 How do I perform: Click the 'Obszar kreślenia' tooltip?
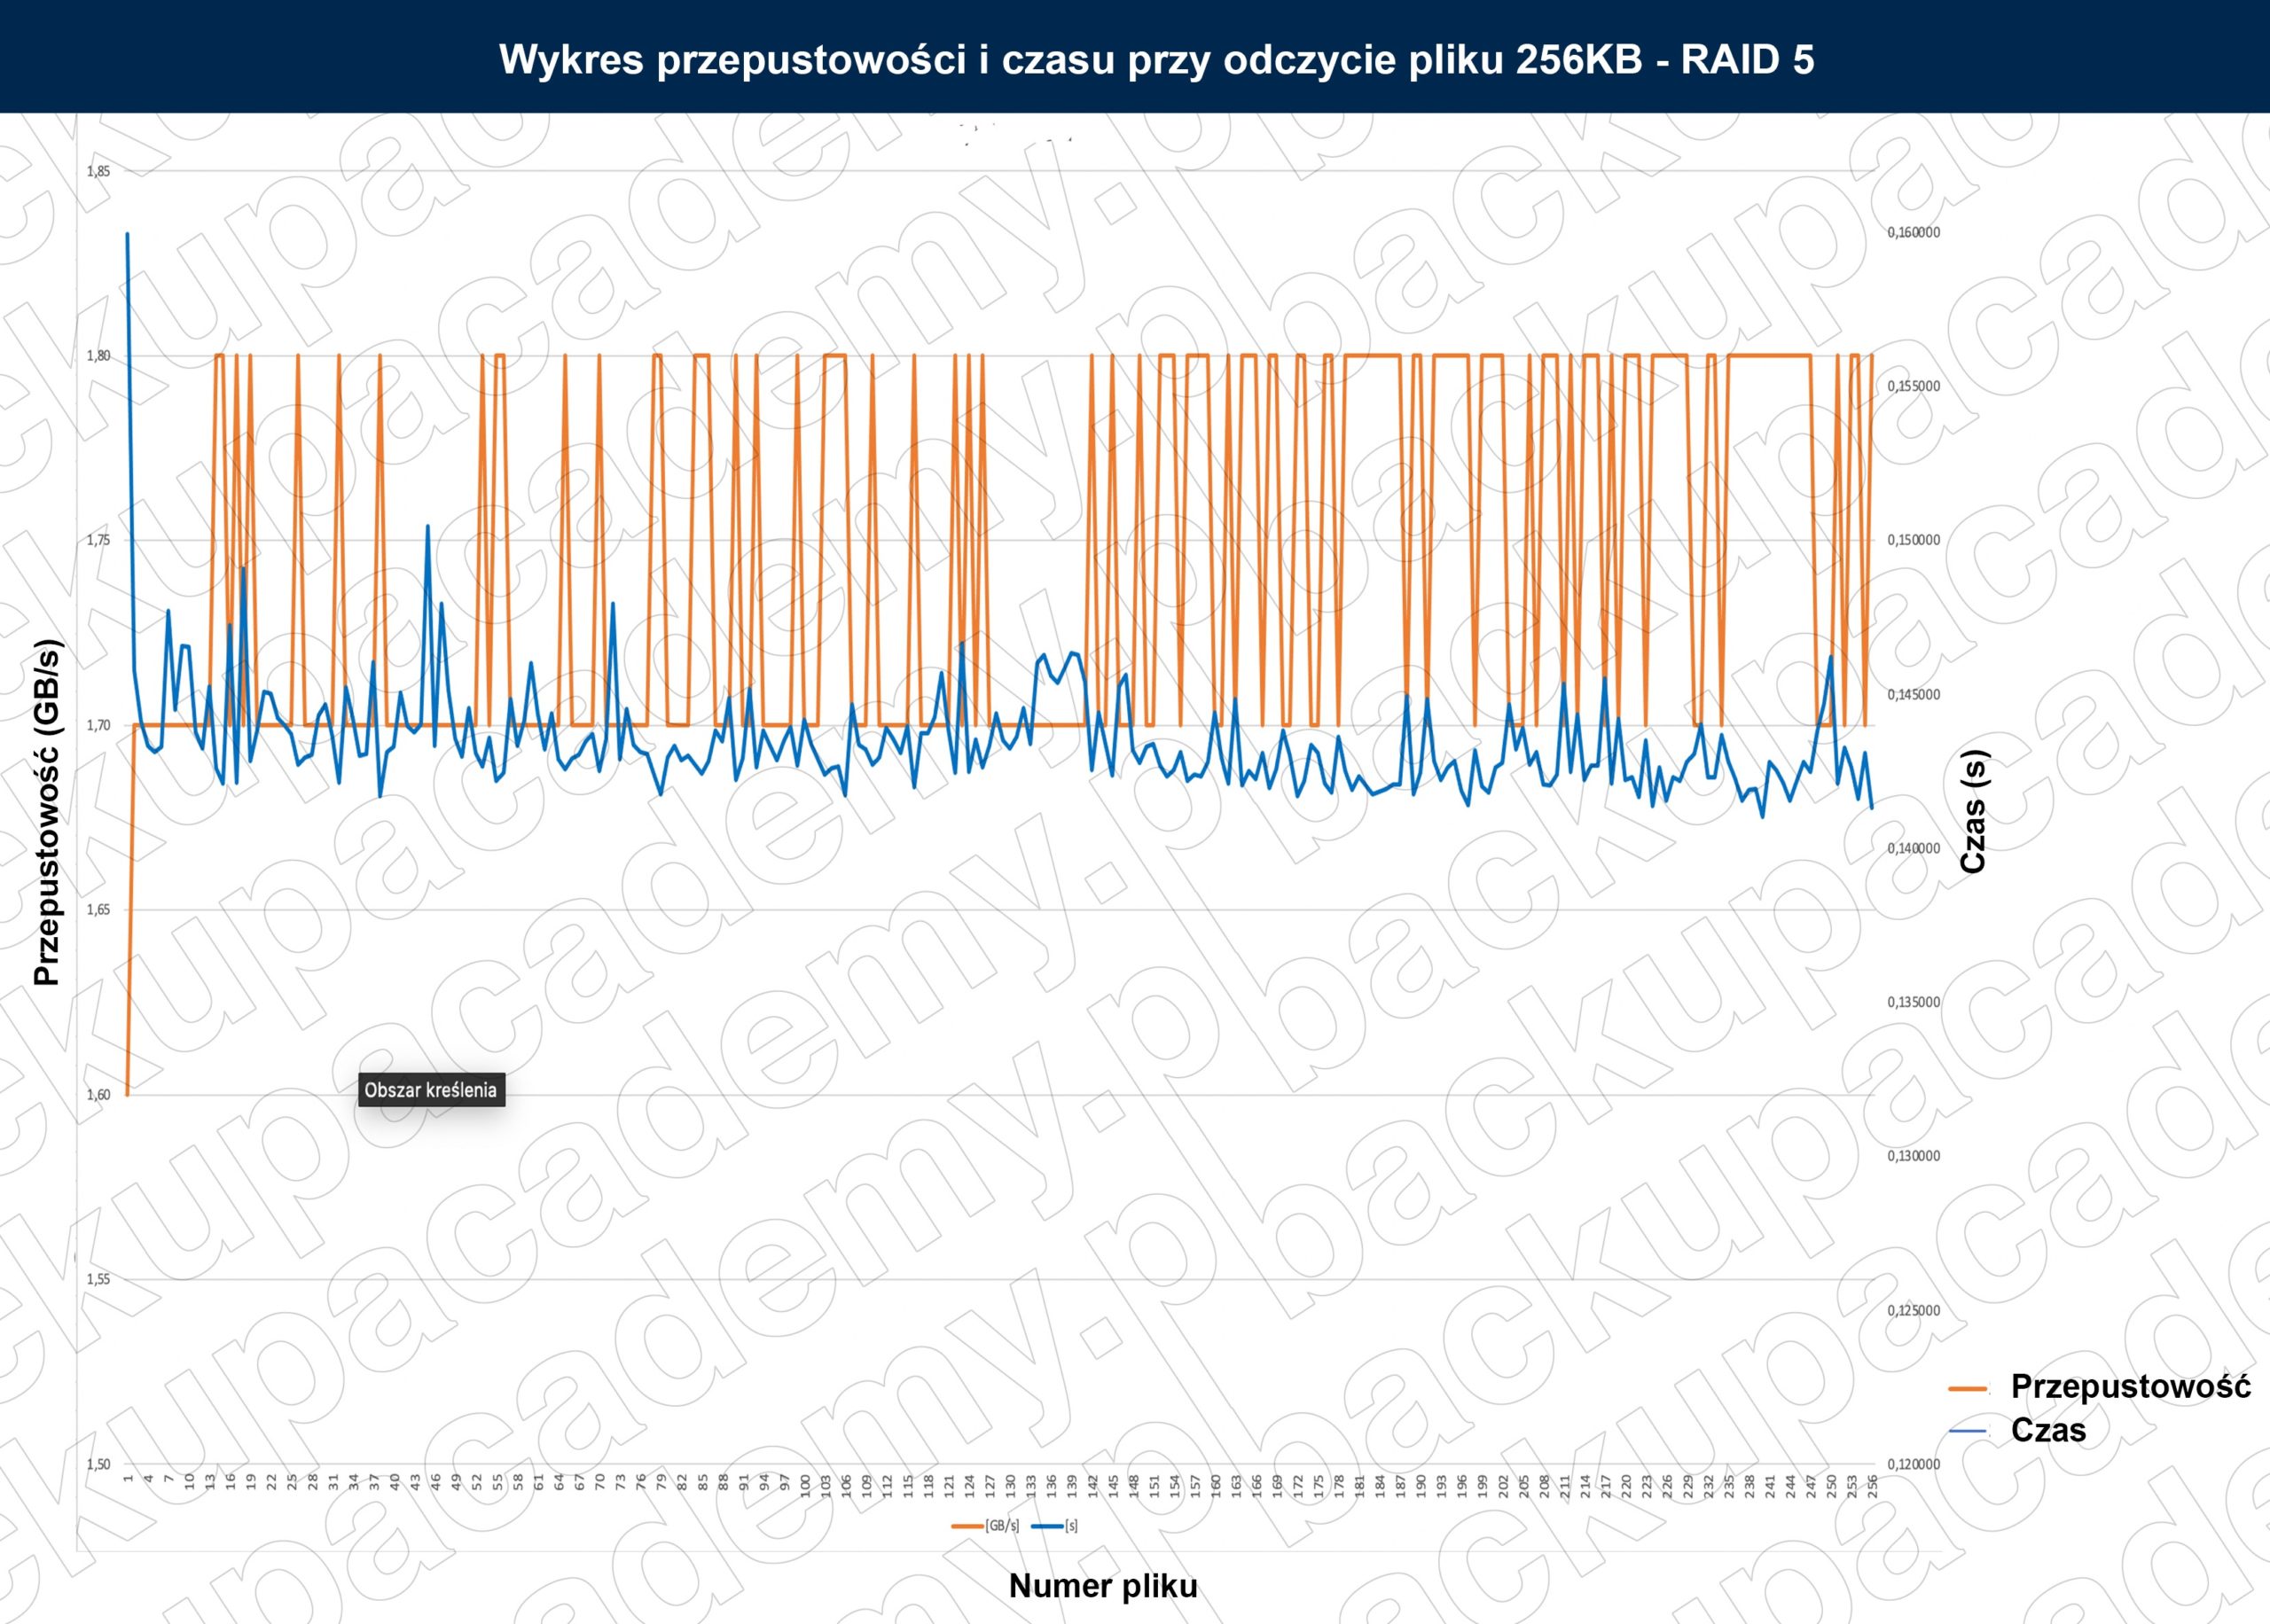tap(431, 1090)
